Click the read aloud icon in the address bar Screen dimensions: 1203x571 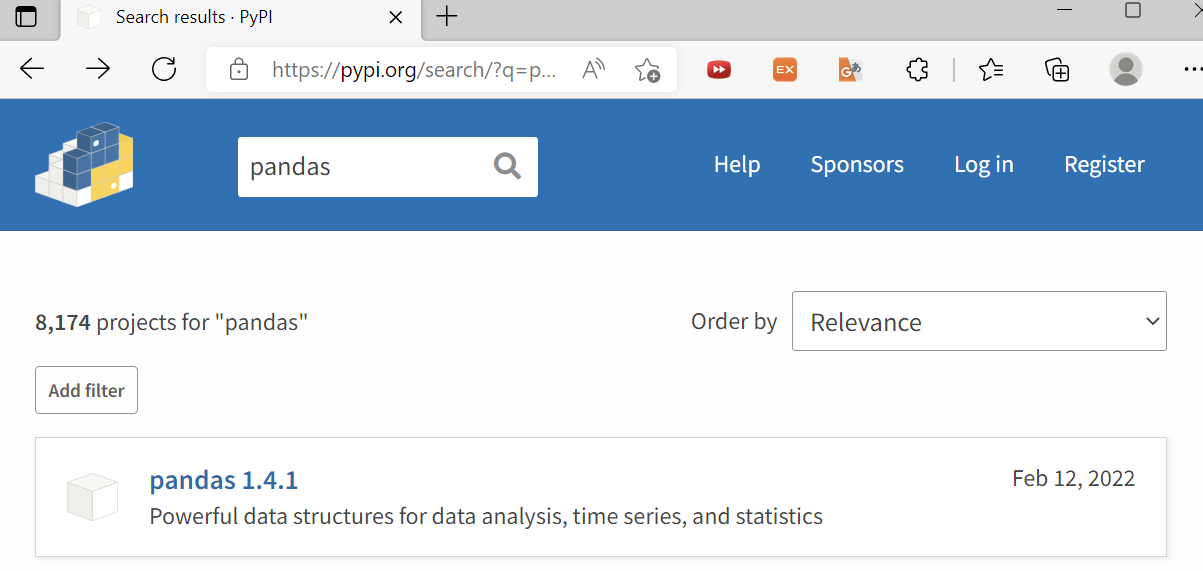[x=594, y=70]
